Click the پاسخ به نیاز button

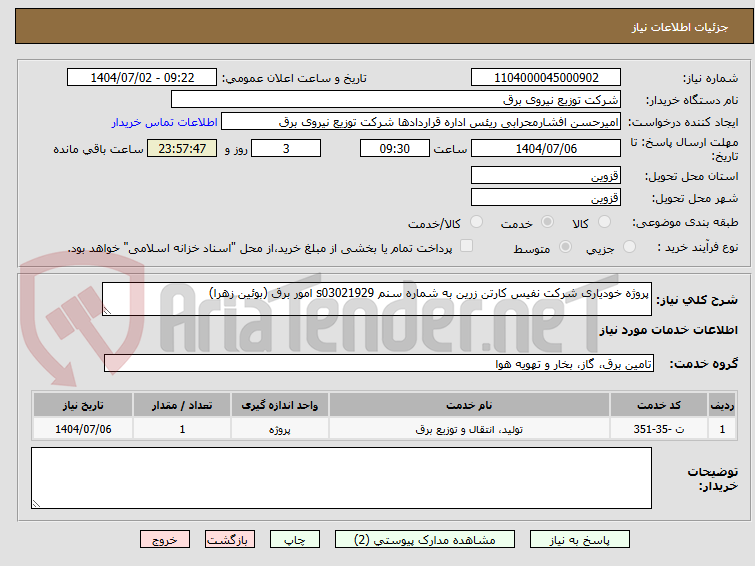pos(580,540)
